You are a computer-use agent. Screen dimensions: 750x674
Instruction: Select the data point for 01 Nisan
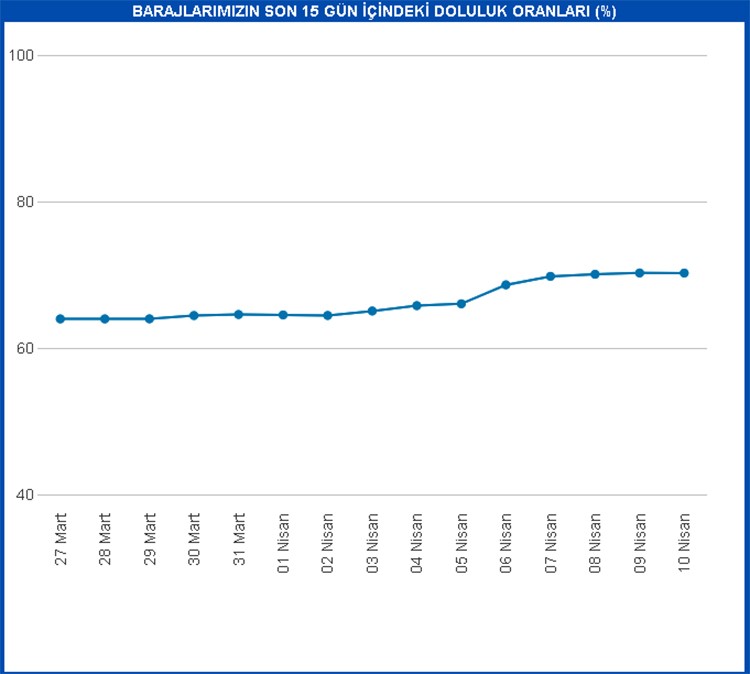pyautogui.click(x=283, y=315)
